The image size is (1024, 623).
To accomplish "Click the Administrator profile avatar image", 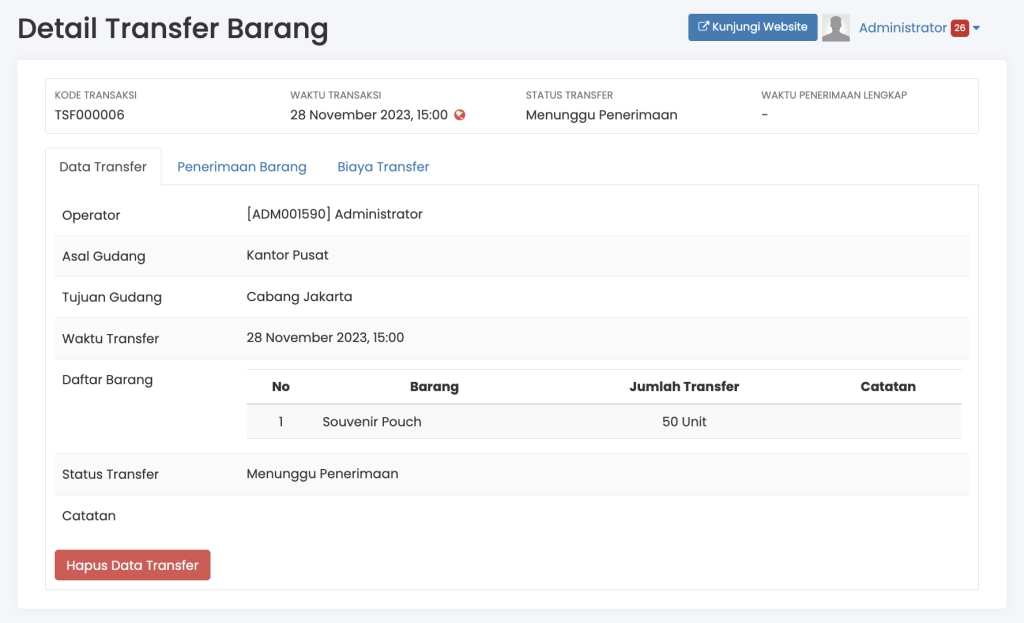I will tap(837, 27).
